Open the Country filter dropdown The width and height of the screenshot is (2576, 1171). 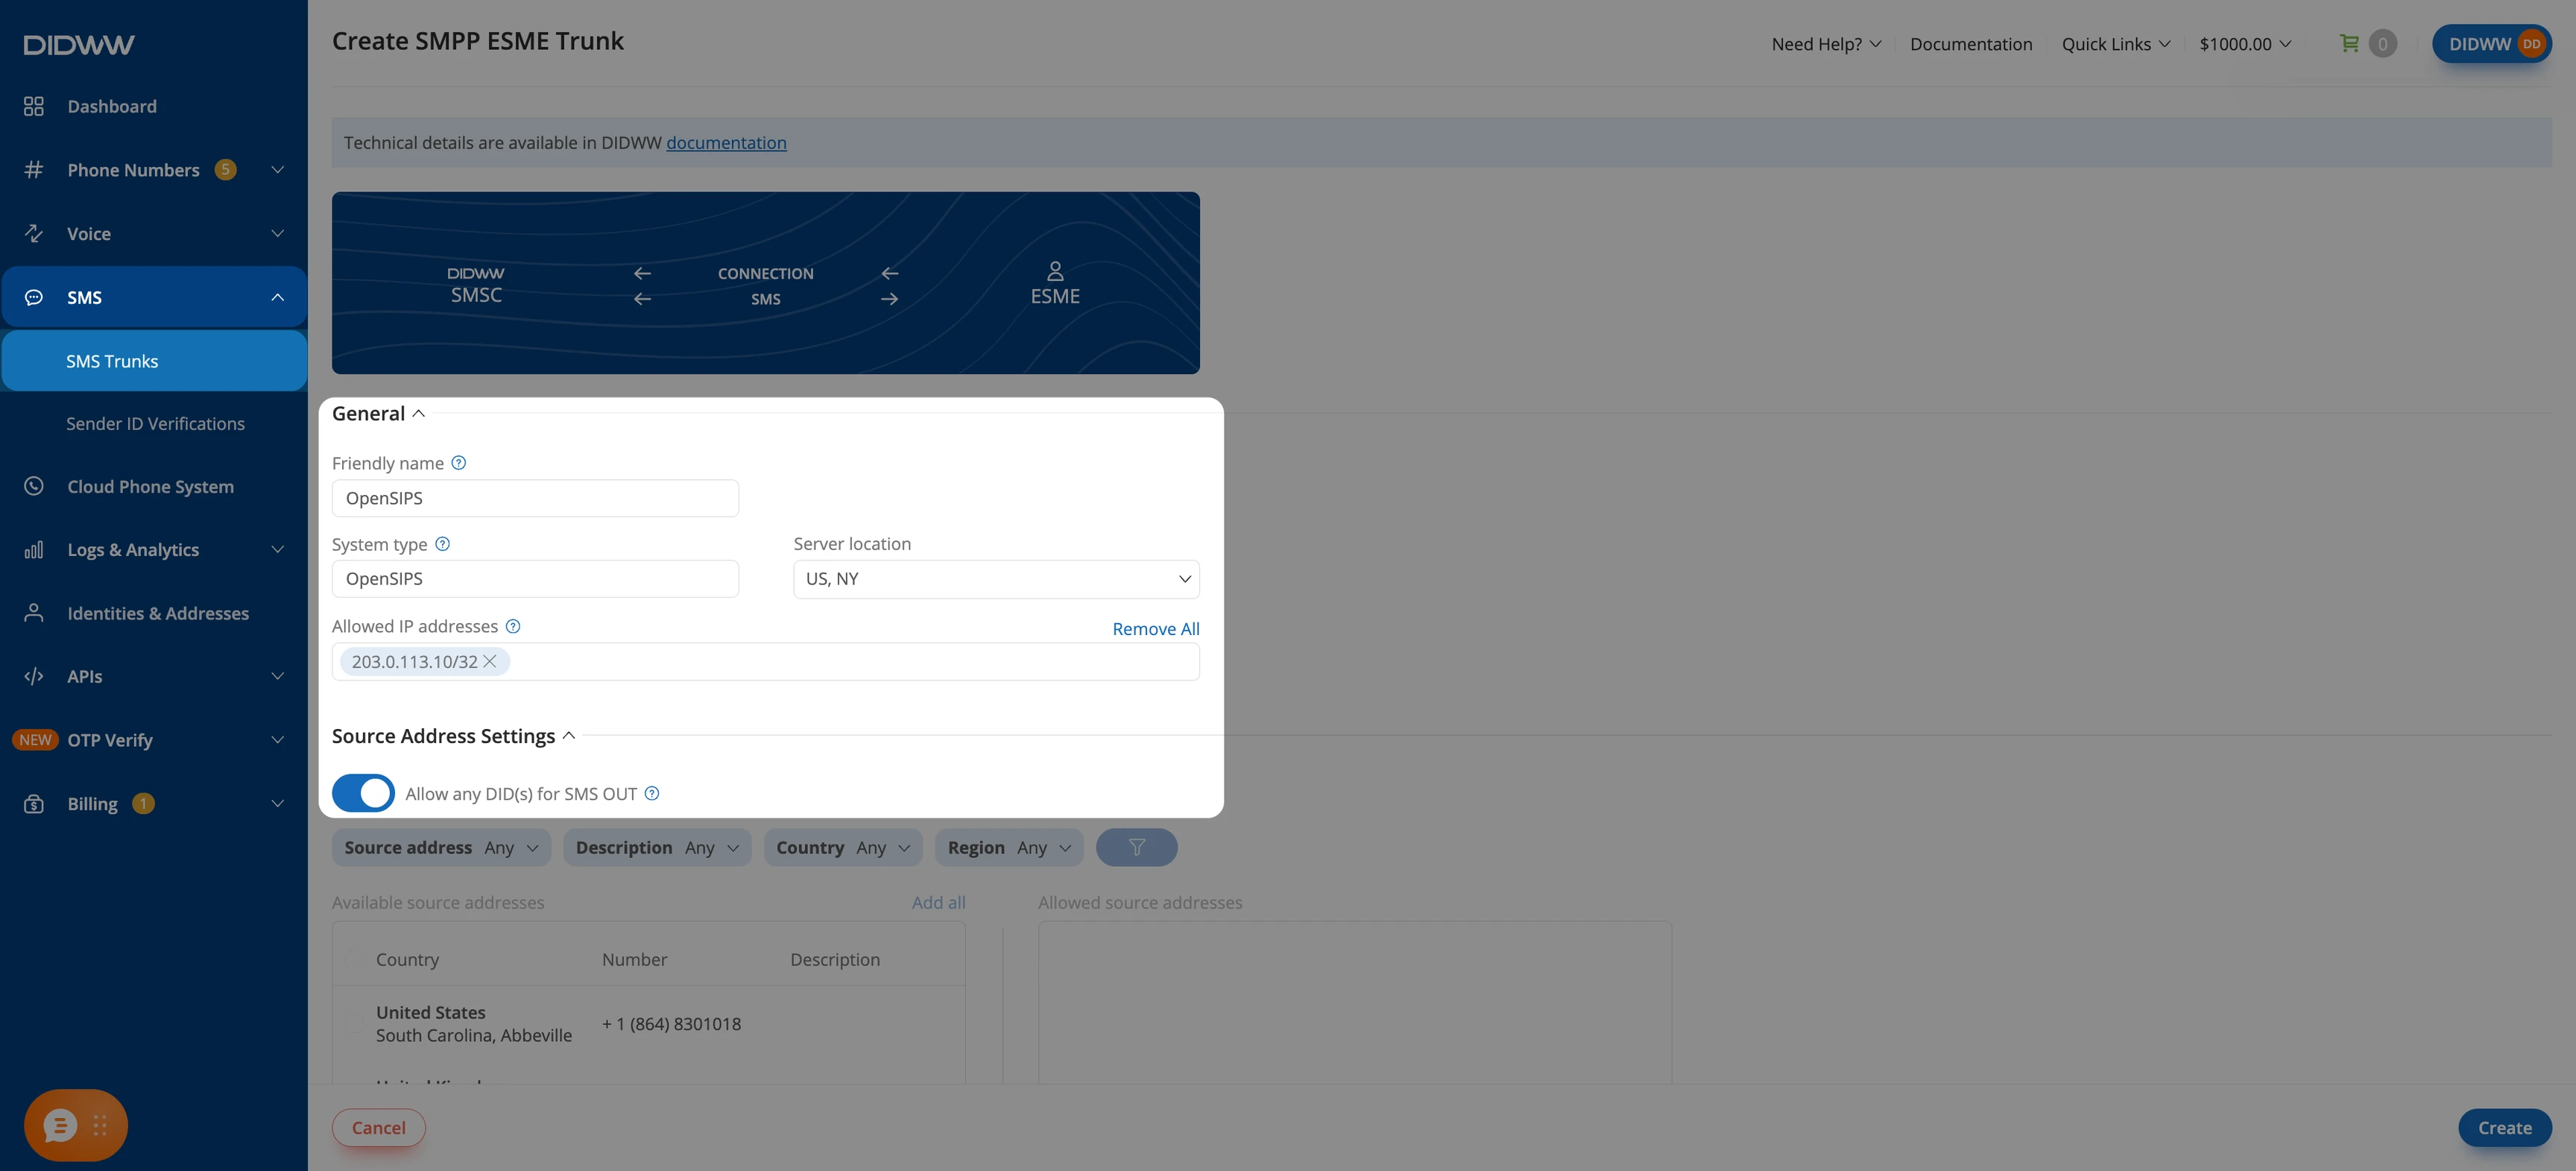(843, 847)
